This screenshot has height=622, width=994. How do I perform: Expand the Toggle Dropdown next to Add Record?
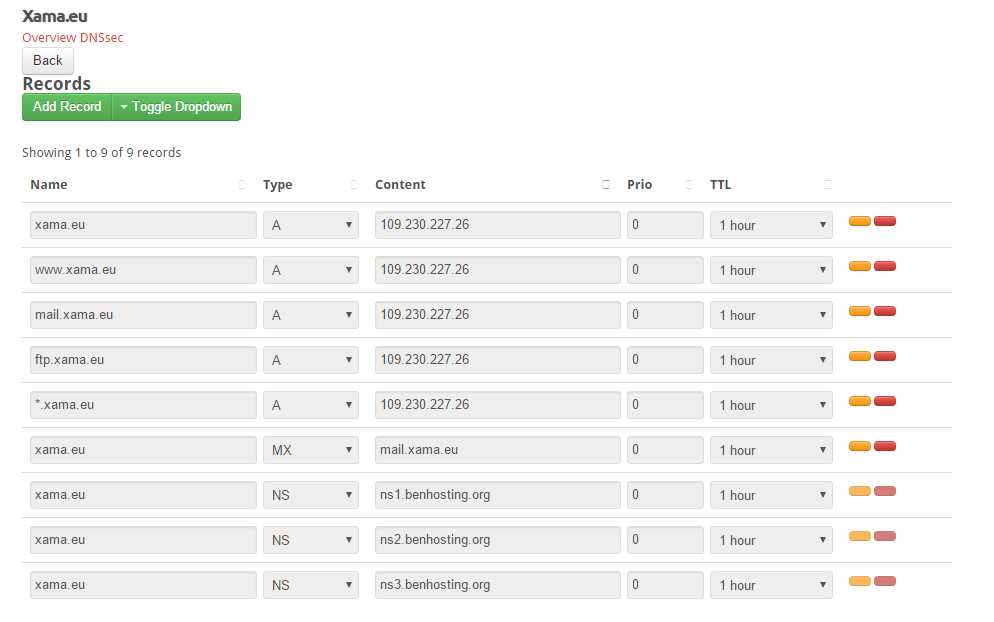click(x=176, y=107)
